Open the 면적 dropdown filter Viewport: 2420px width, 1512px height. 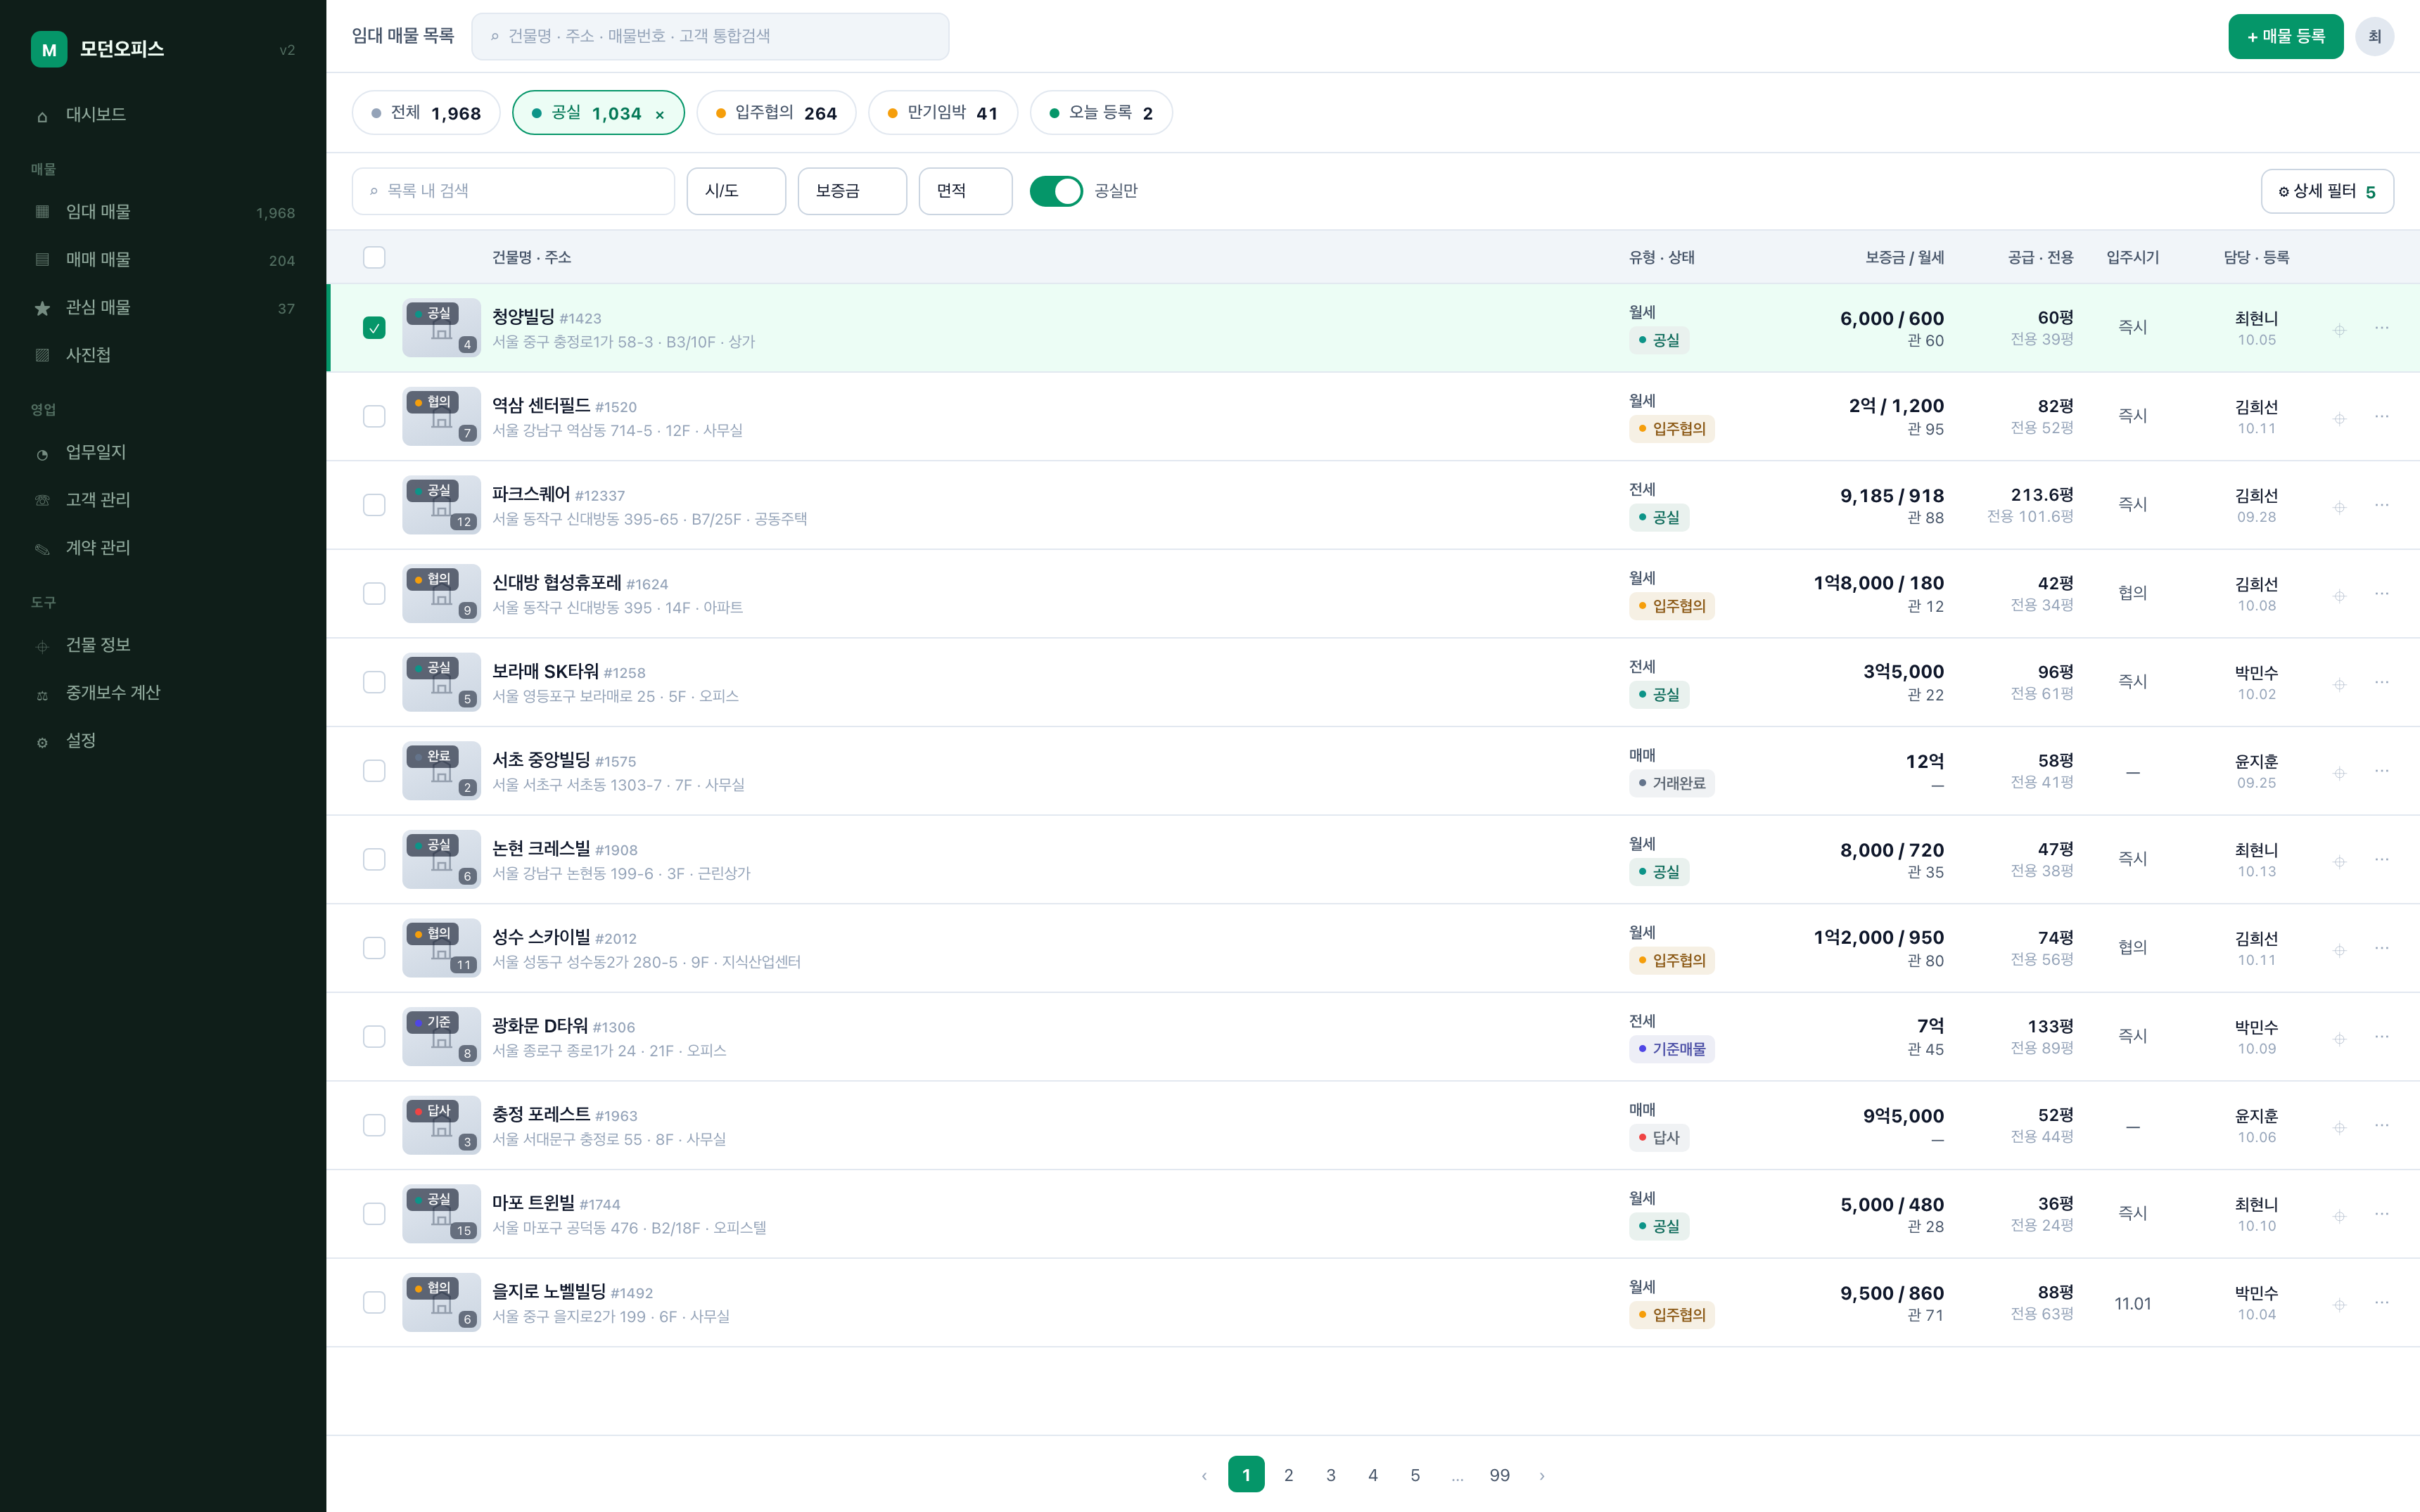coord(965,191)
